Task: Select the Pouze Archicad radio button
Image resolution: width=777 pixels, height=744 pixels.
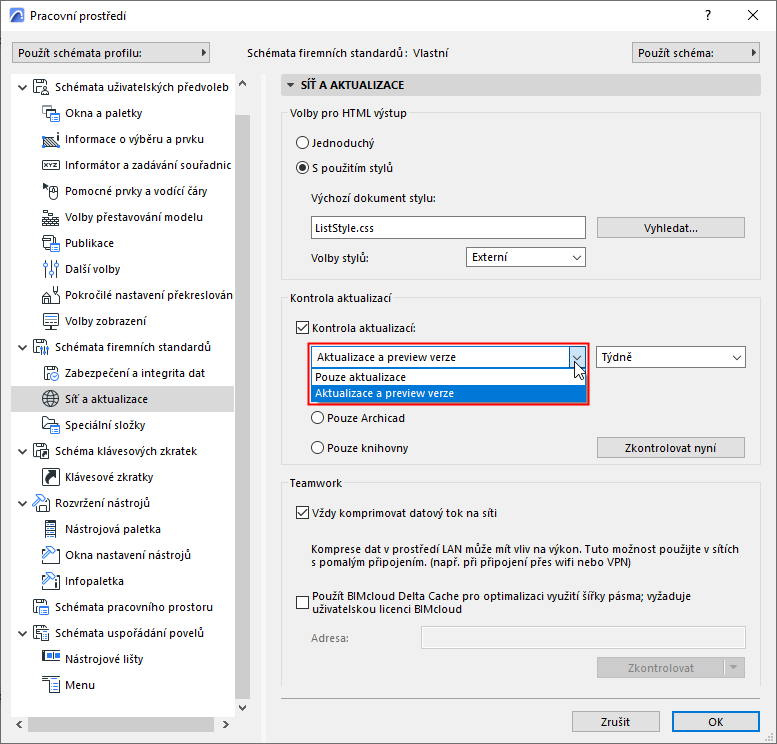Action: click(x=317, y=418)
